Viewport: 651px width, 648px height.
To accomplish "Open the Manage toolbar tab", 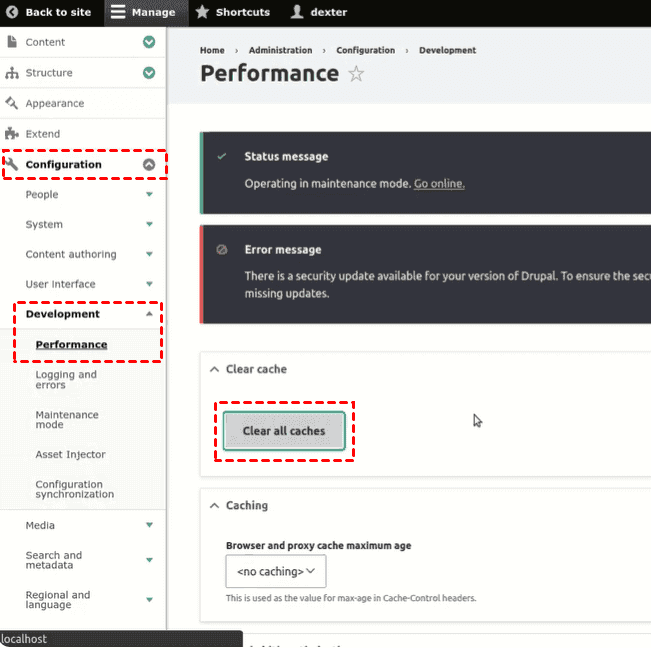I will coord(146,12).
